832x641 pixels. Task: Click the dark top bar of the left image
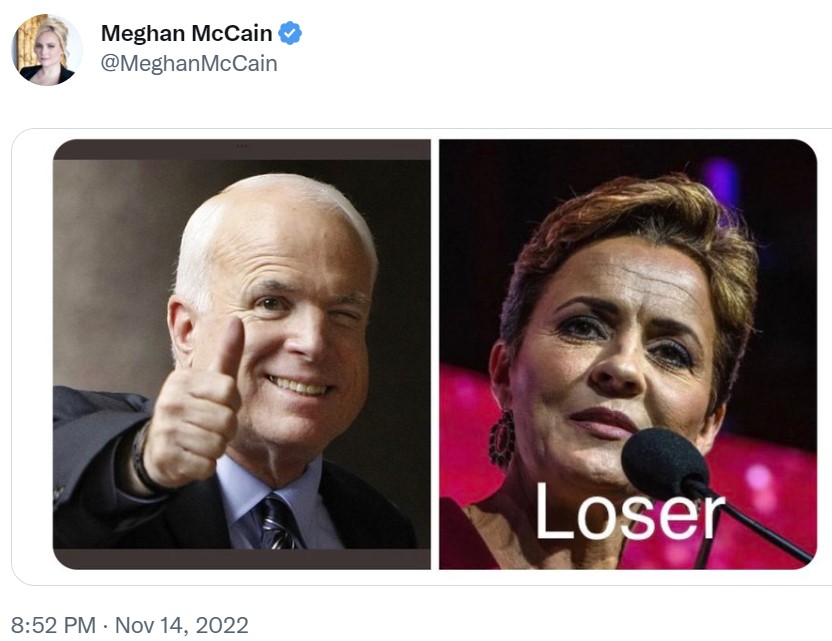pyautogui.click(x=241, y=150)
